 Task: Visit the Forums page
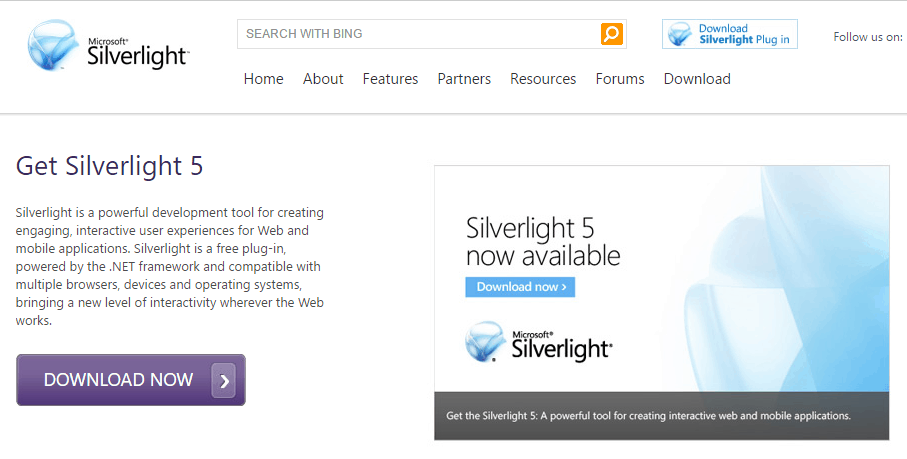coord(620,79)
